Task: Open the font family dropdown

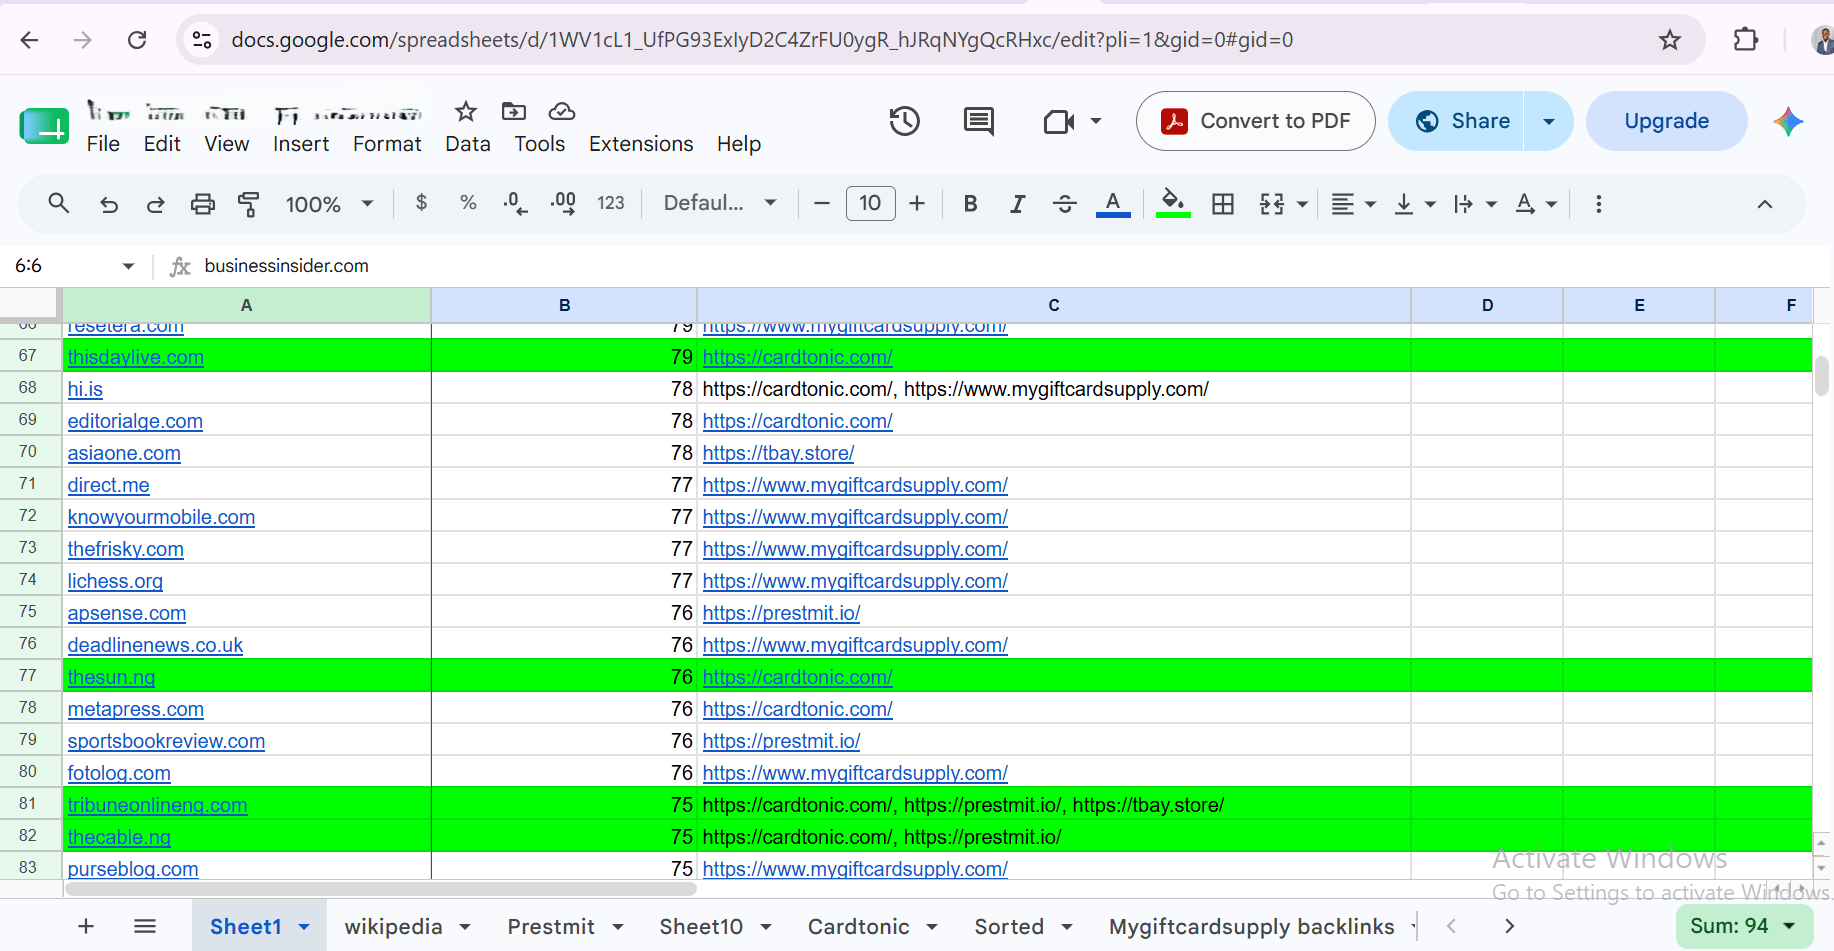Action: click(x=720, y=203)
